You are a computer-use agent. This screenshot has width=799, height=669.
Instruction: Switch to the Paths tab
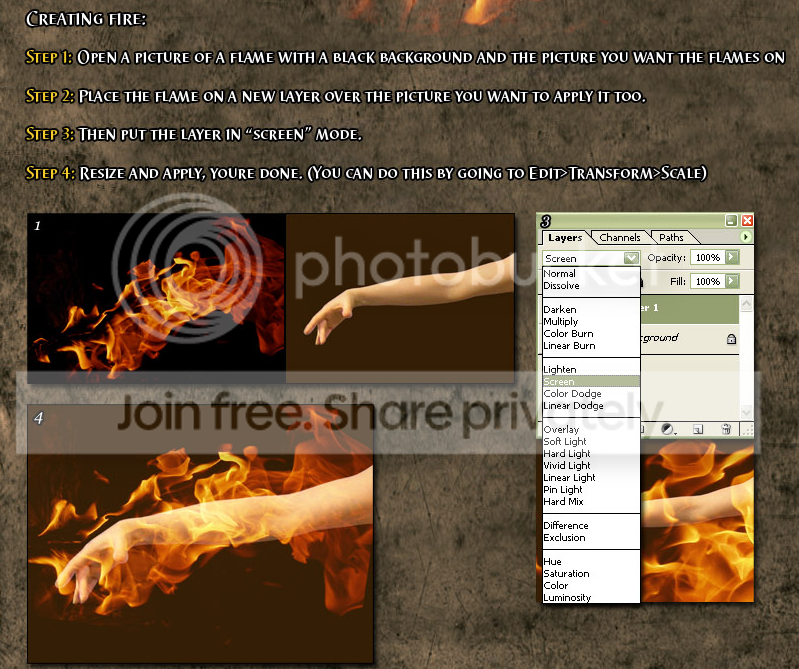pos(671,238)
